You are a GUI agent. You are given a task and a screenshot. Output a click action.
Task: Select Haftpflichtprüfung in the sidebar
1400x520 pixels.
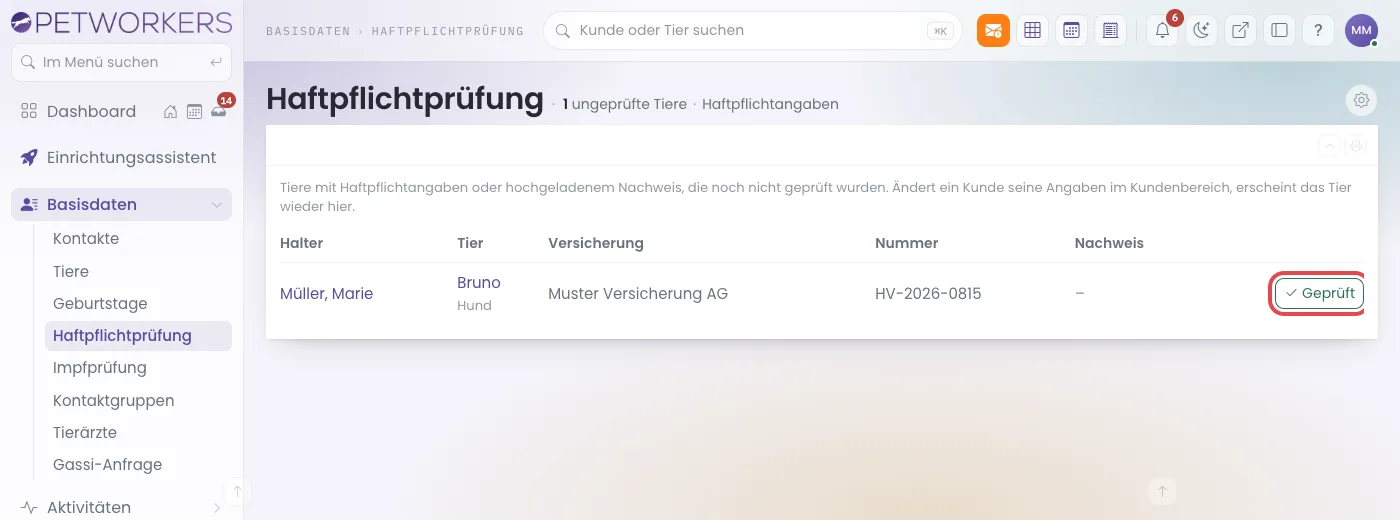pyautogui.click(x=138, y=336)
